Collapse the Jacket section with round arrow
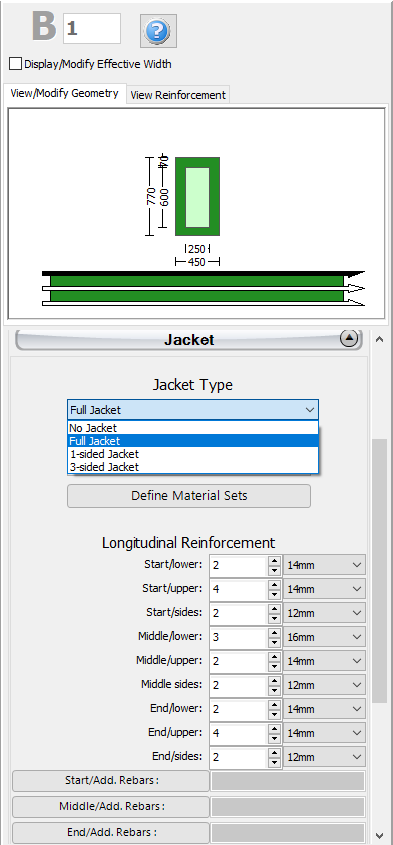Viewport: 393px width, 845px height. coord(349,339)
